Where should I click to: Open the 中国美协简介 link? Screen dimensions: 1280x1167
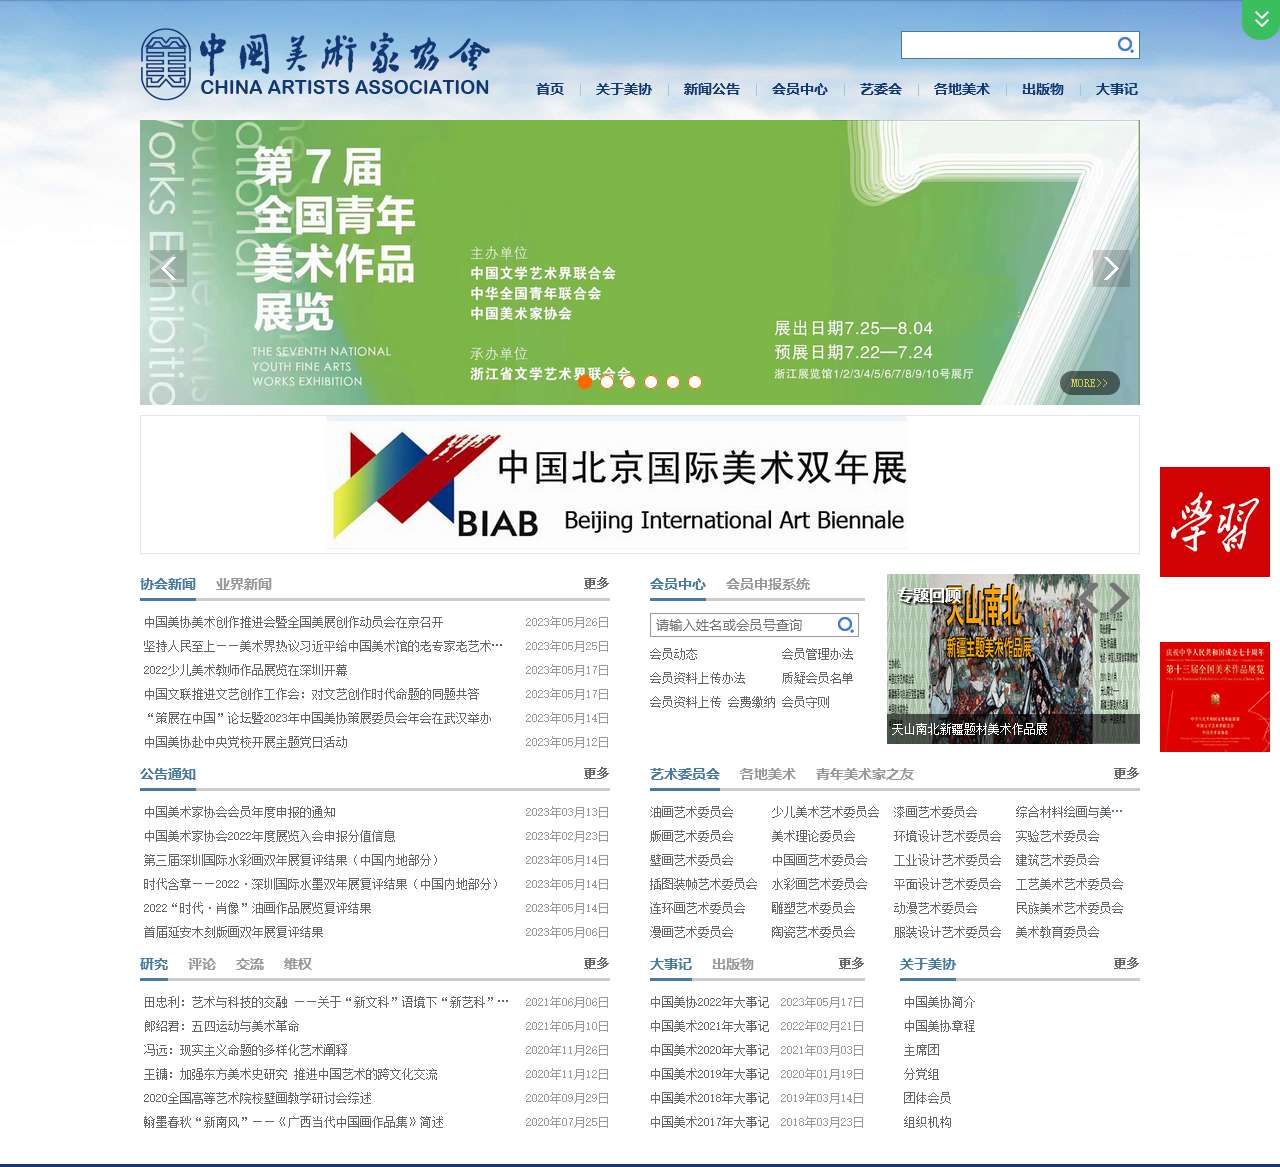(940, 1001)
